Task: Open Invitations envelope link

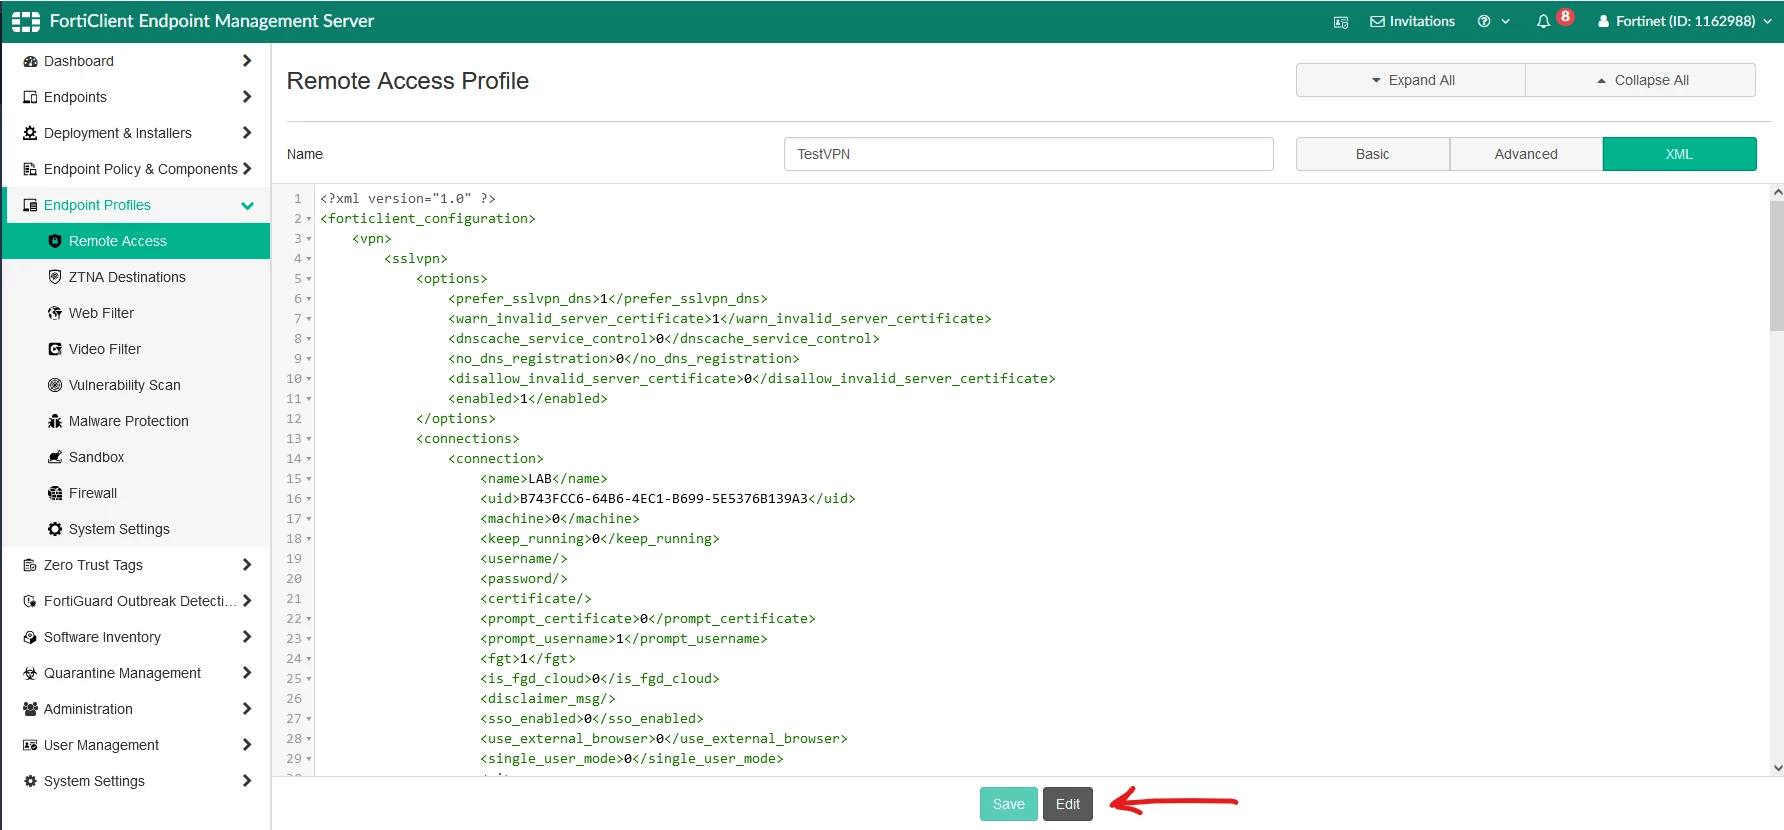Action: pos(1412,21)
